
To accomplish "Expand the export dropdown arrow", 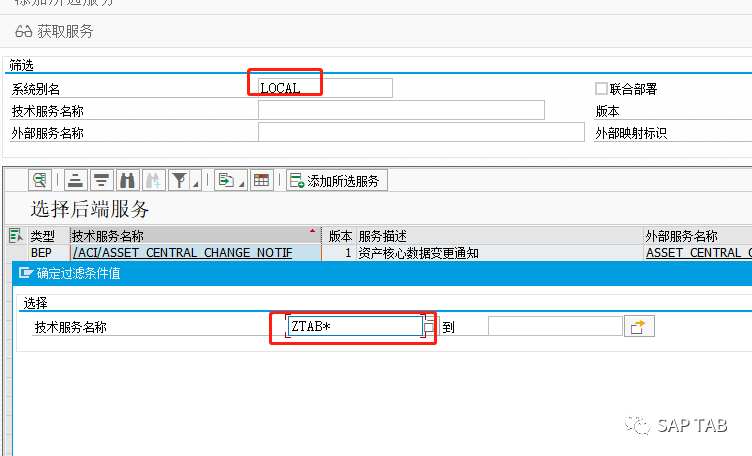I will (242, 182).
